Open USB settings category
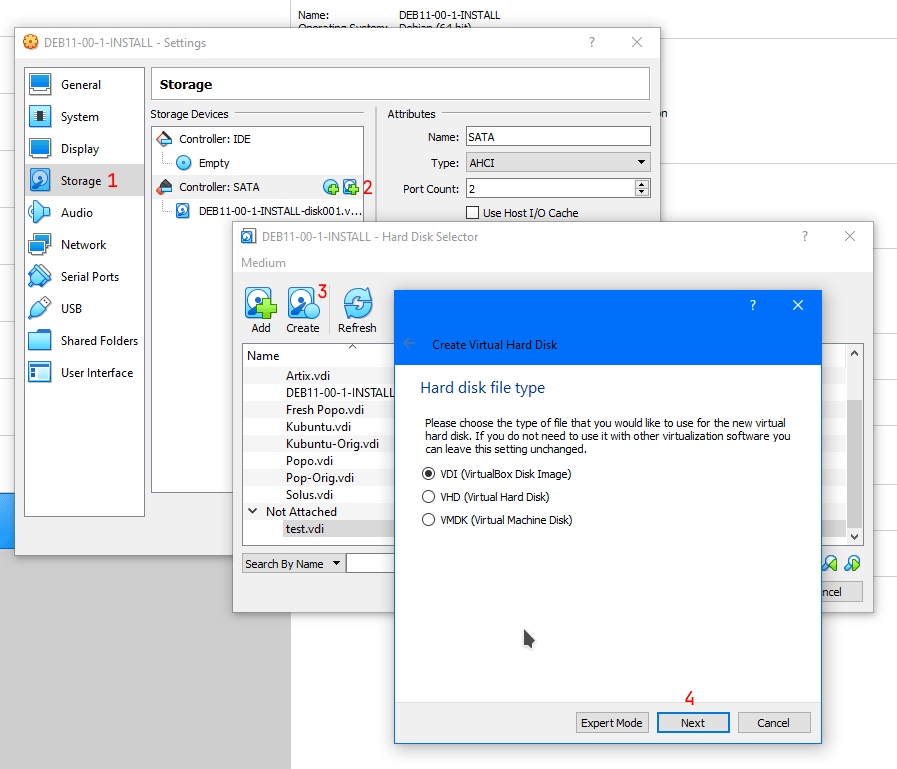Image resolution: width=897 pixels, height=769 pixels. point(84,309)
